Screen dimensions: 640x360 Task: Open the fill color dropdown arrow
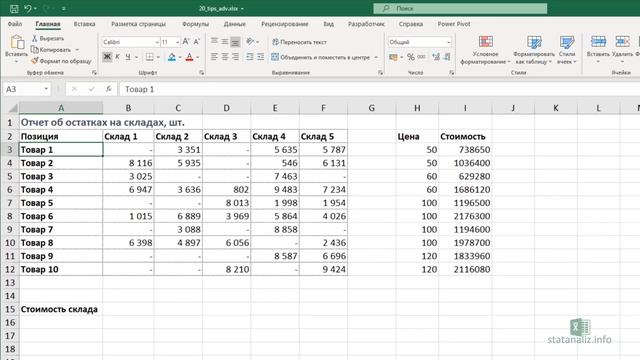coord(180,58)
